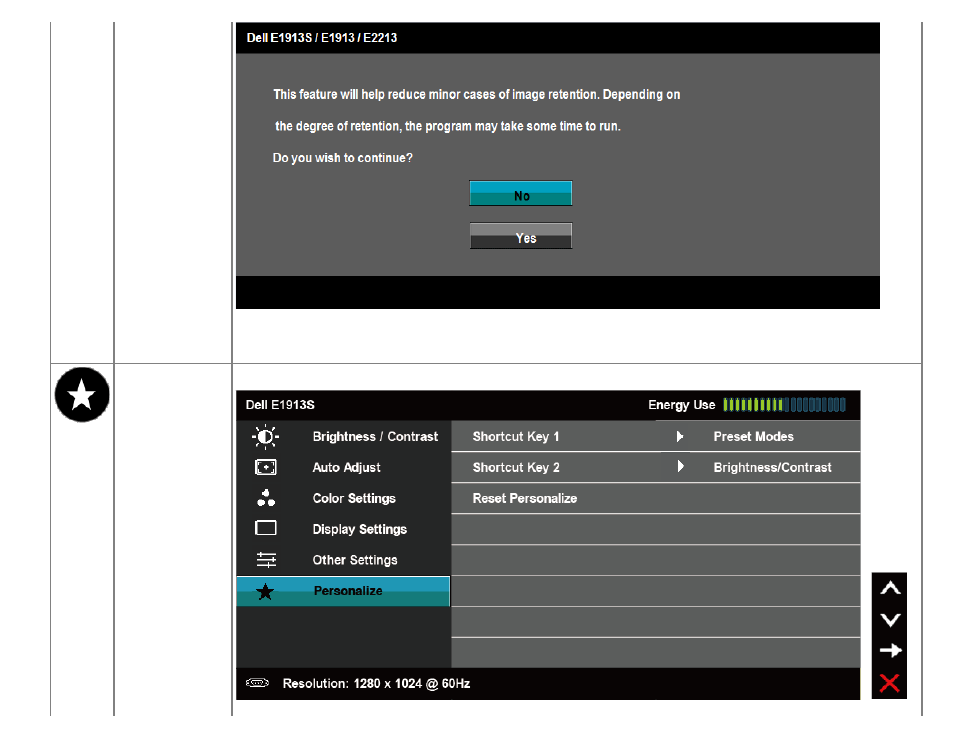Click the up arrow navigation button

890,588
